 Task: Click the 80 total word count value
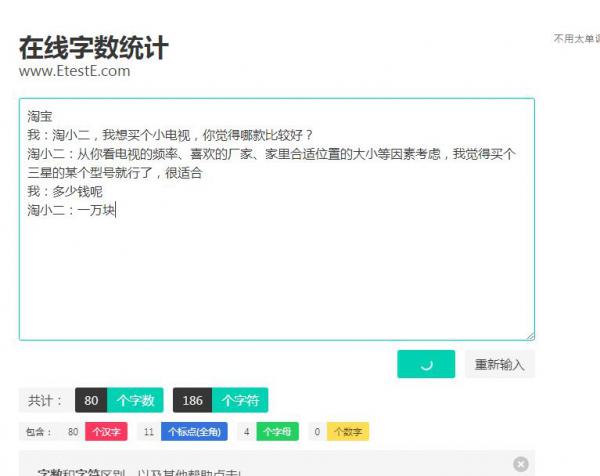point(91,400)
